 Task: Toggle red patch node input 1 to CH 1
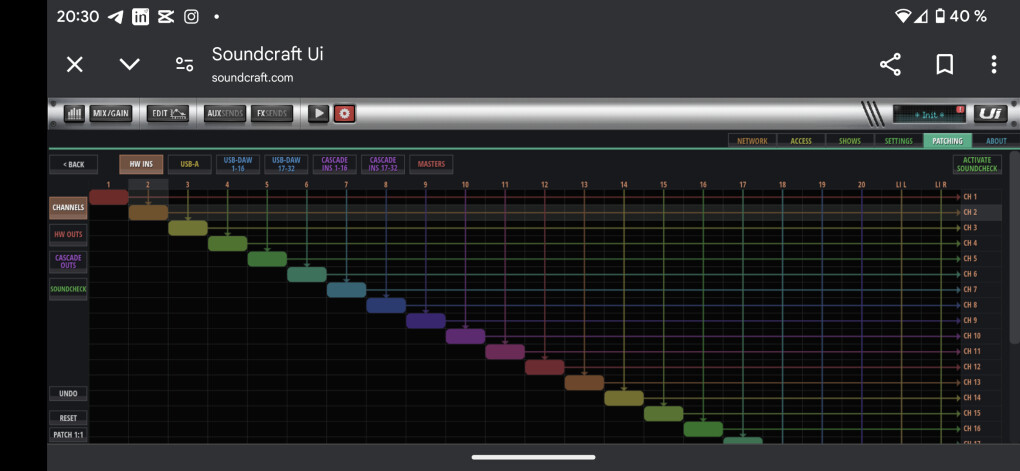109,197
